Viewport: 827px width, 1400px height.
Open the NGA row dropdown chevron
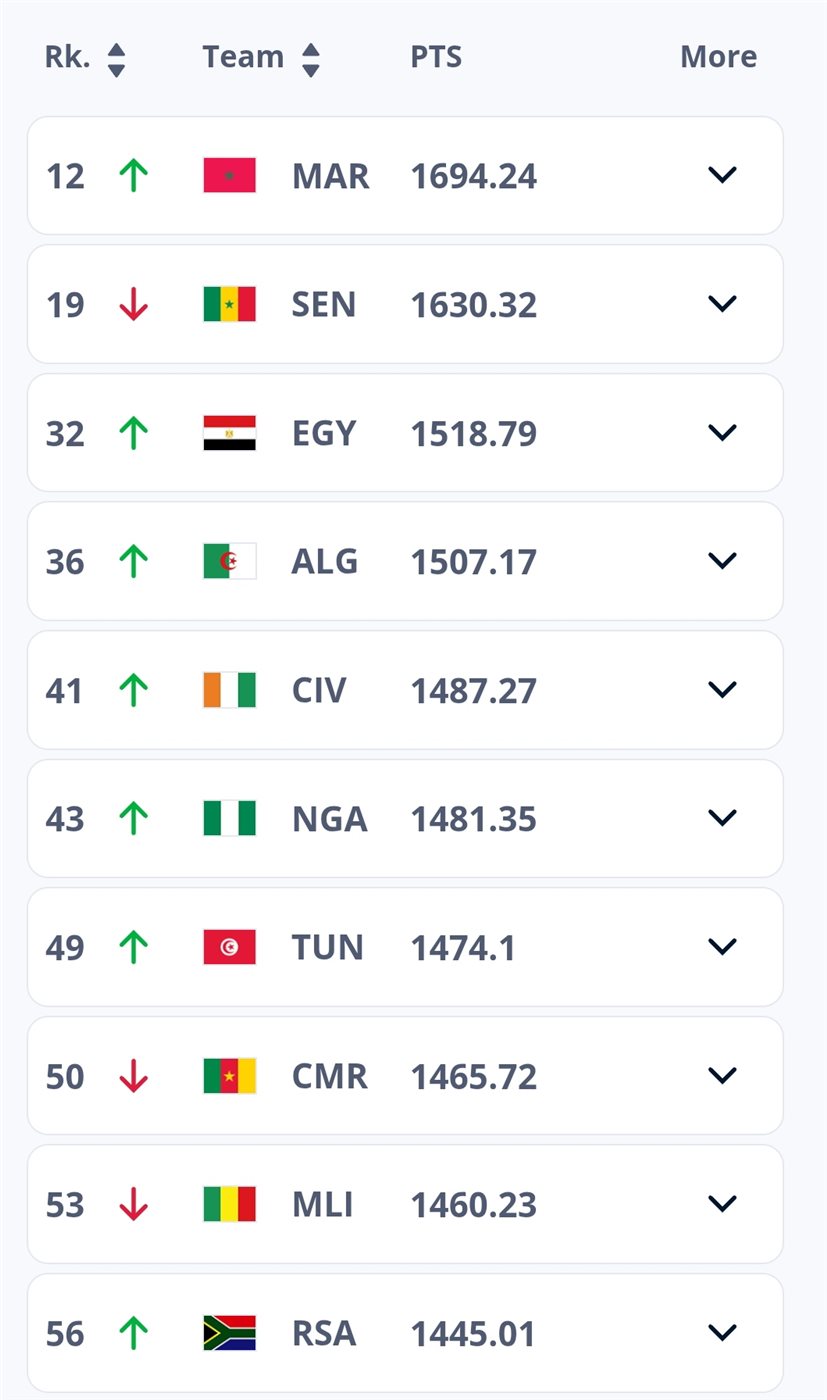(x=722, y=818)
